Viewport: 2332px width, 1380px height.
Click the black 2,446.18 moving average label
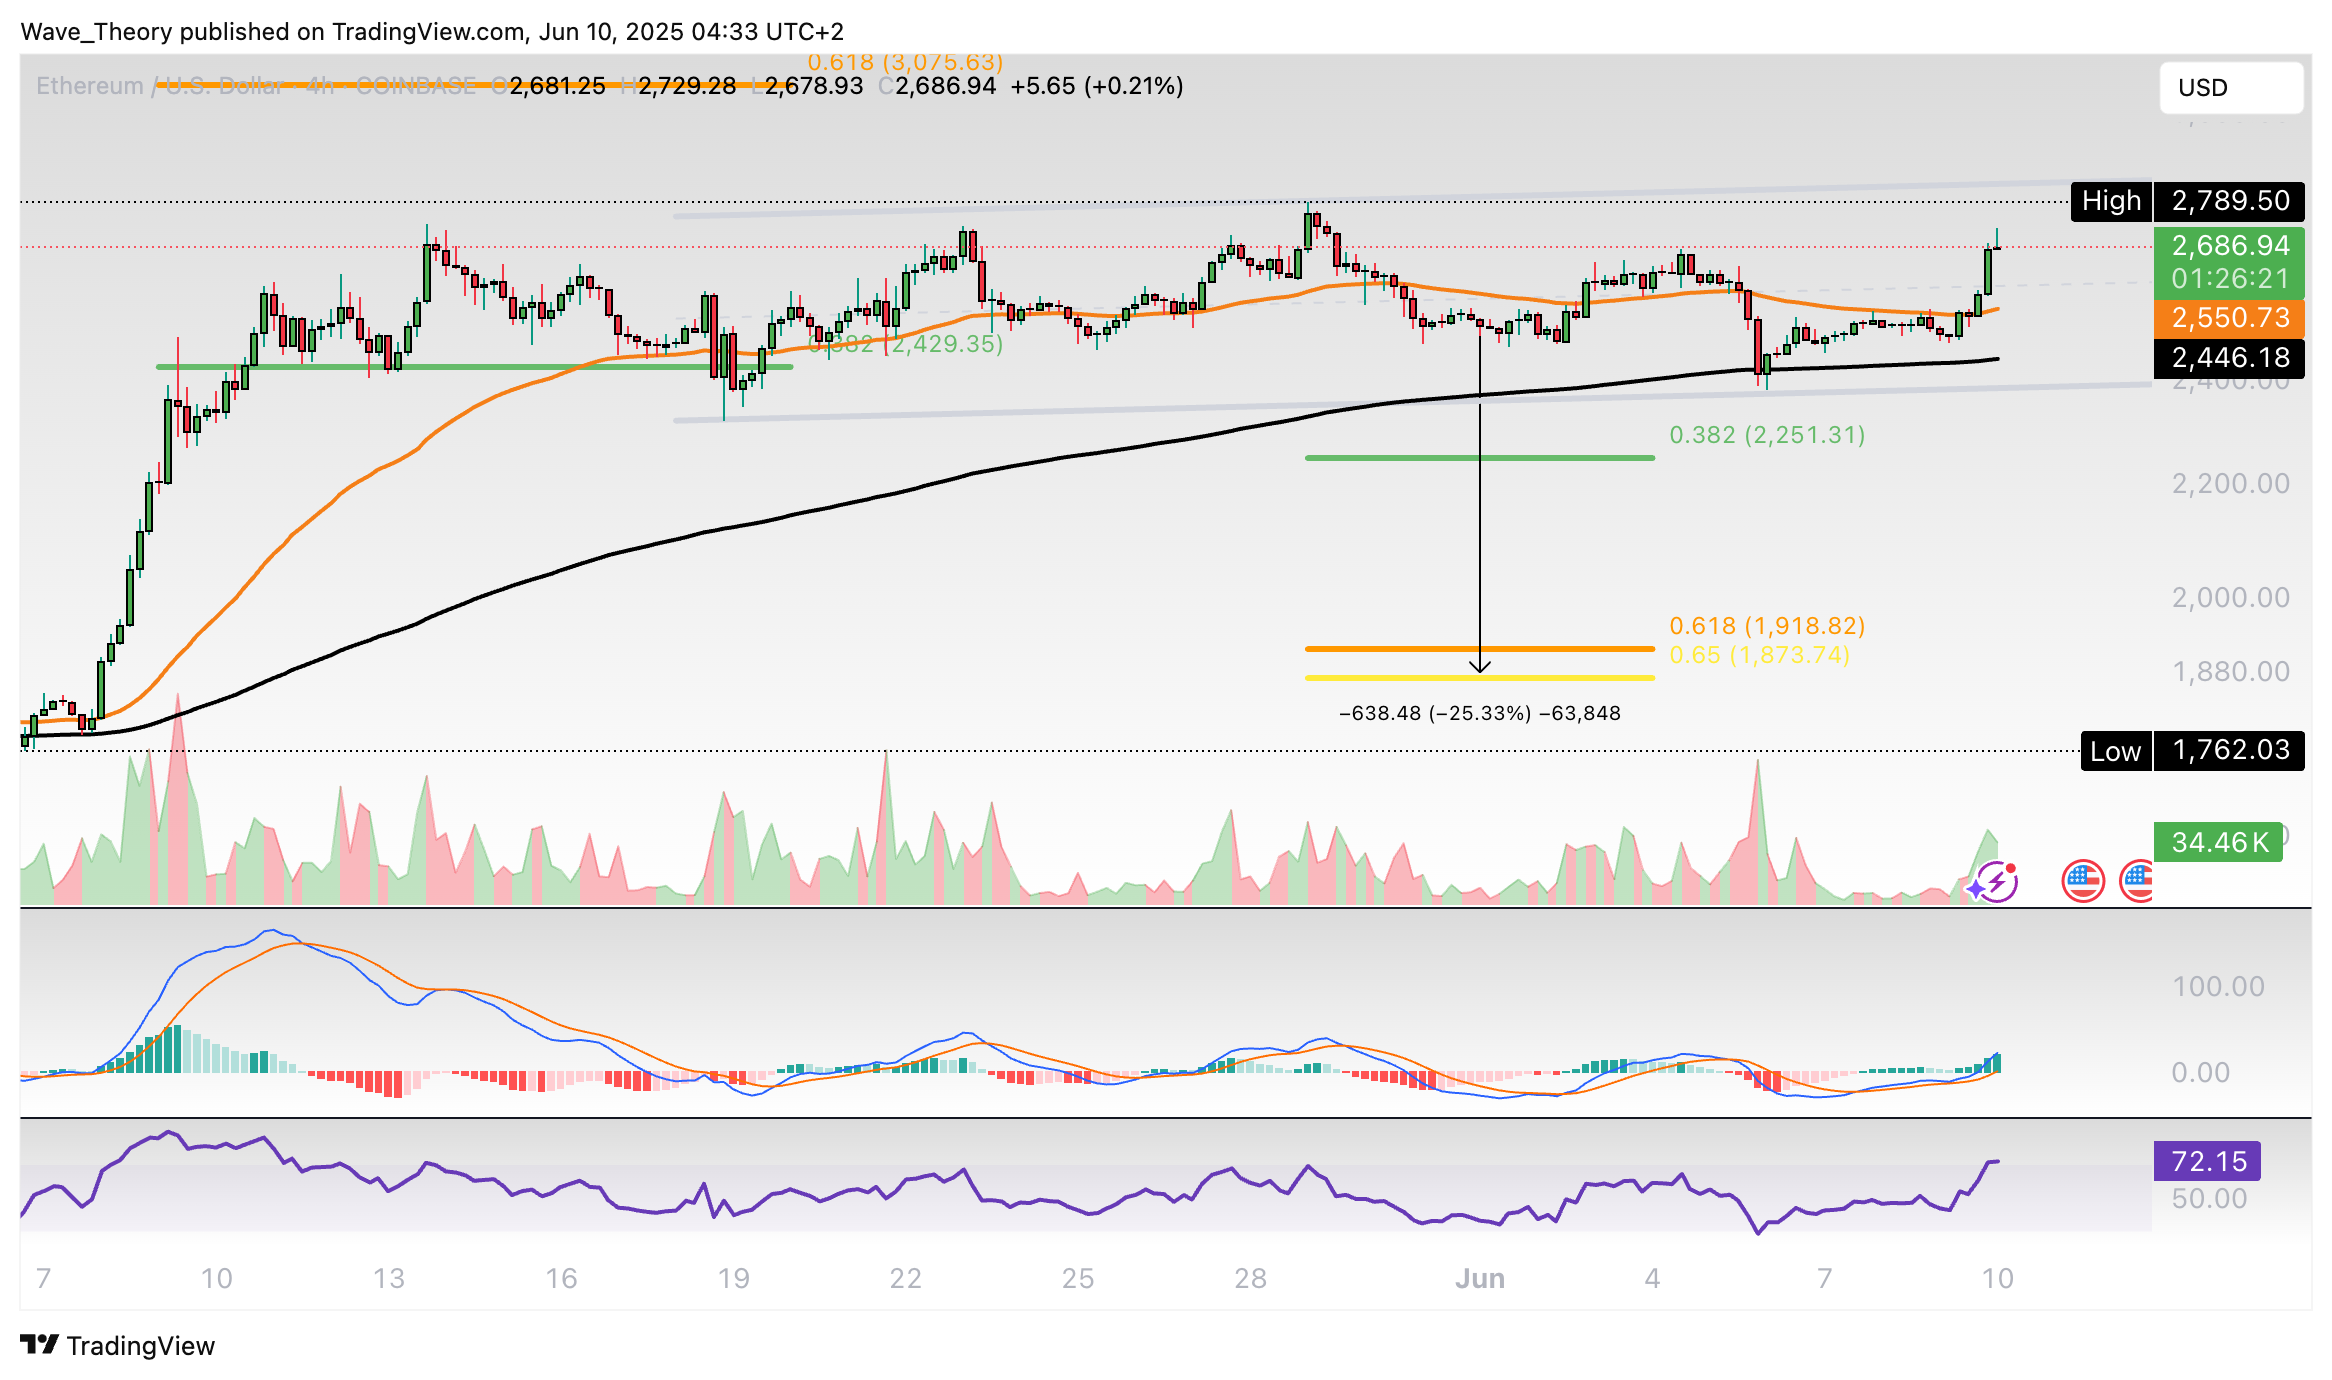pos(2228,358)
